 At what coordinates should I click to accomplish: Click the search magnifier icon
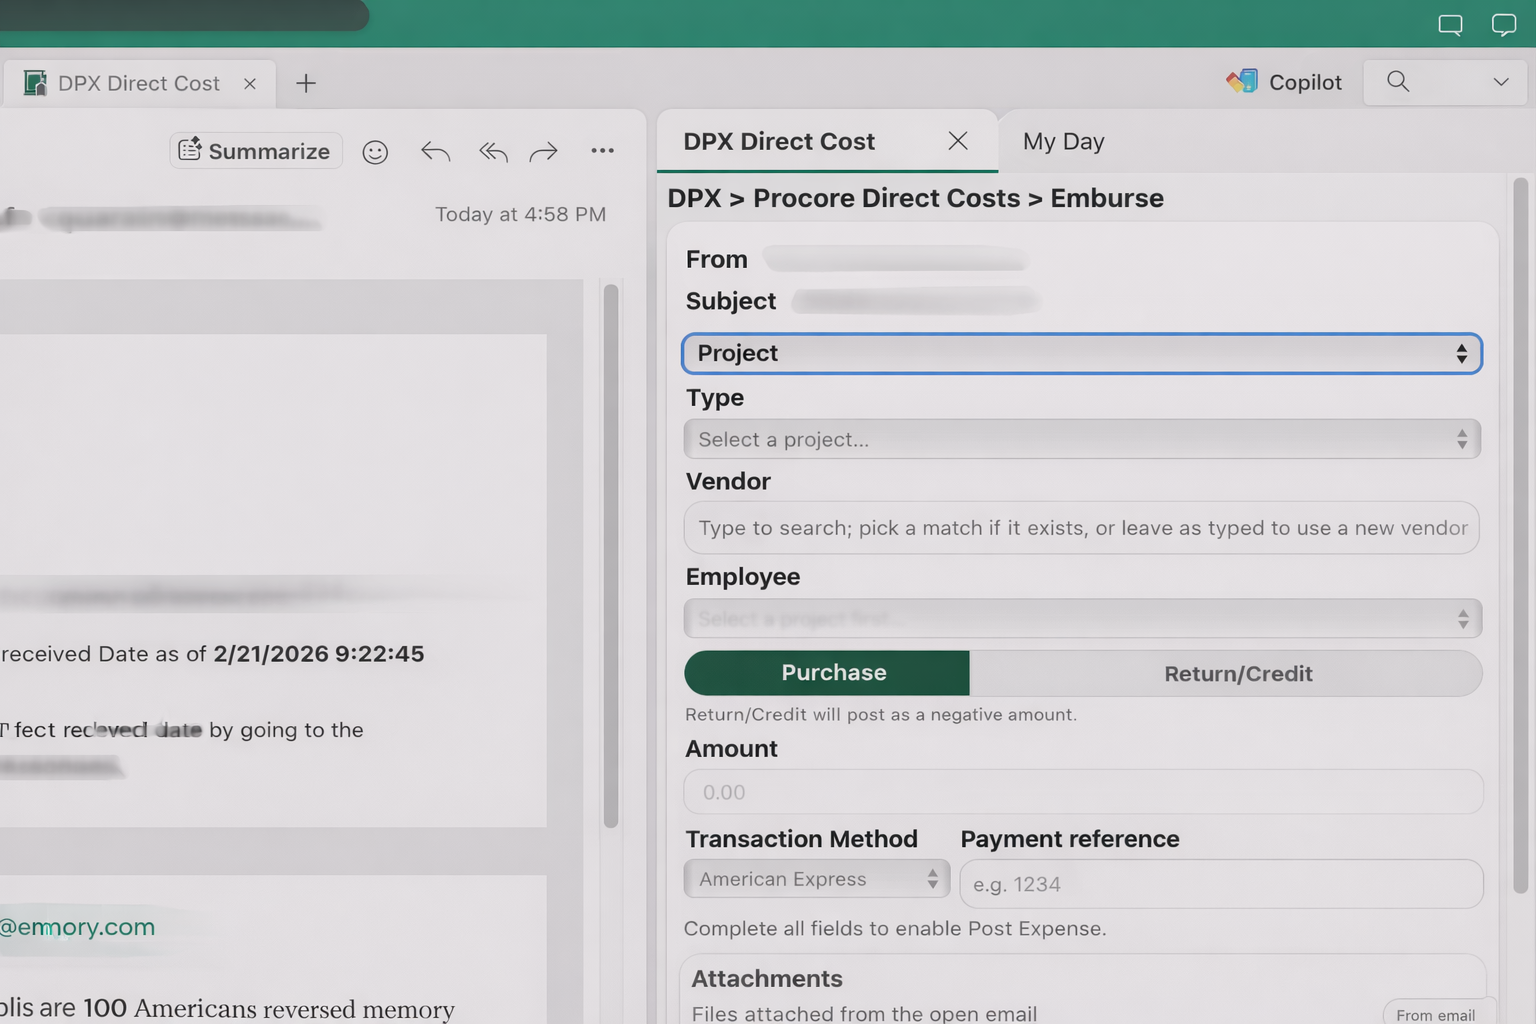1397,82
